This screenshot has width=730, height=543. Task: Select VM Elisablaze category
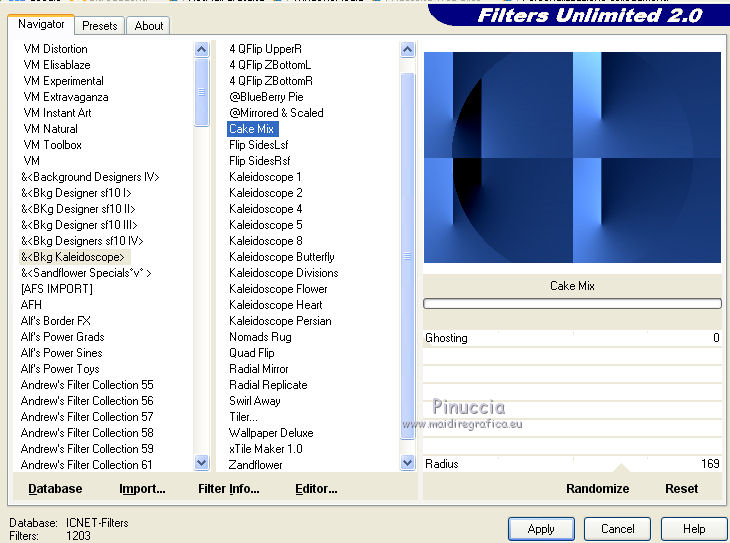point(57,65)
